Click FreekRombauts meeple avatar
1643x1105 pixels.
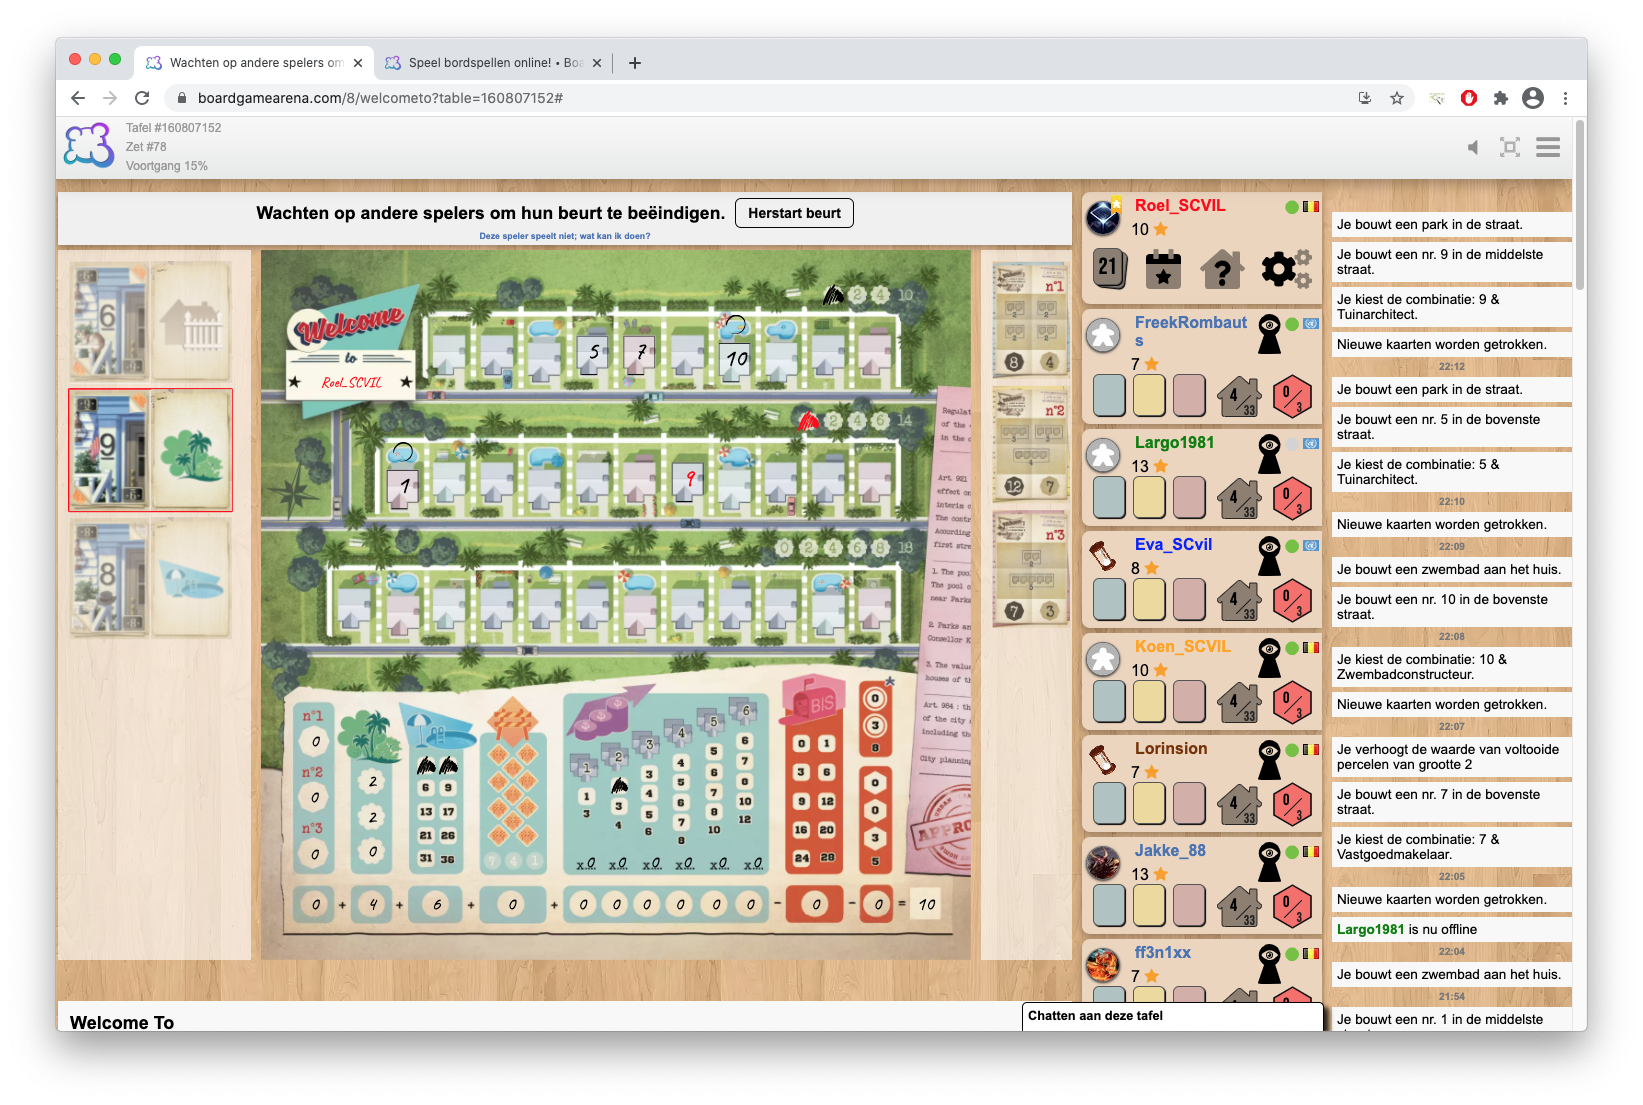(1104, 335)
